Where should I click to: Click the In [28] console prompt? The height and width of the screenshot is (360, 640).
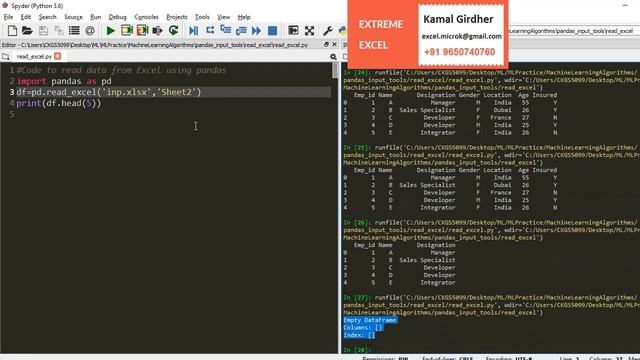(357, 350)
